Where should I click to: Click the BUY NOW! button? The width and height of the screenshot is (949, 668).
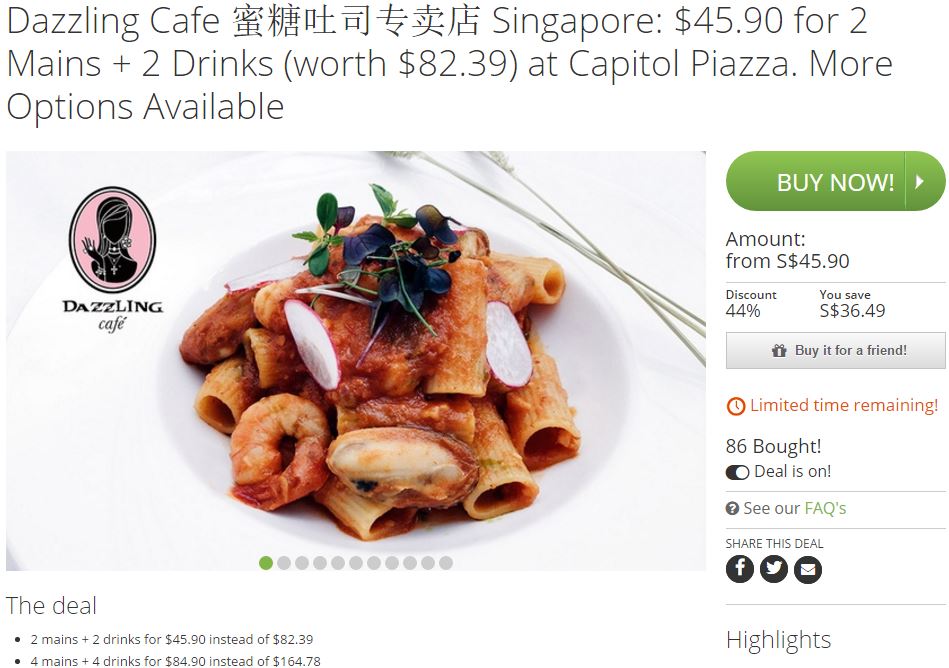point(835,182)
